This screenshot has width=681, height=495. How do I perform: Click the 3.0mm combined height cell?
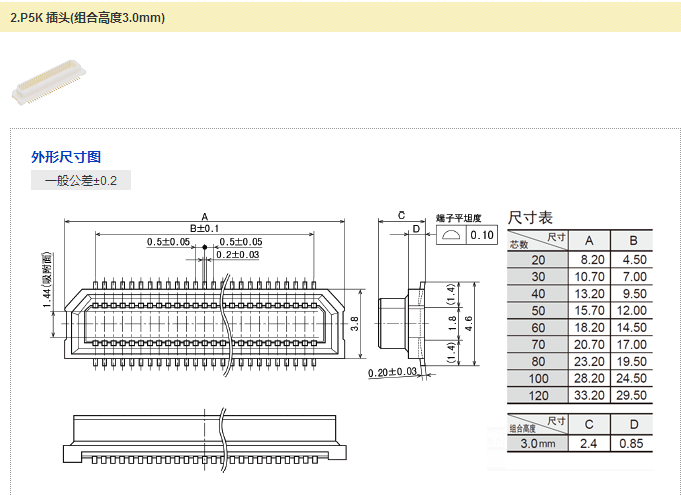pyautogui.click(x=537, y=443)
